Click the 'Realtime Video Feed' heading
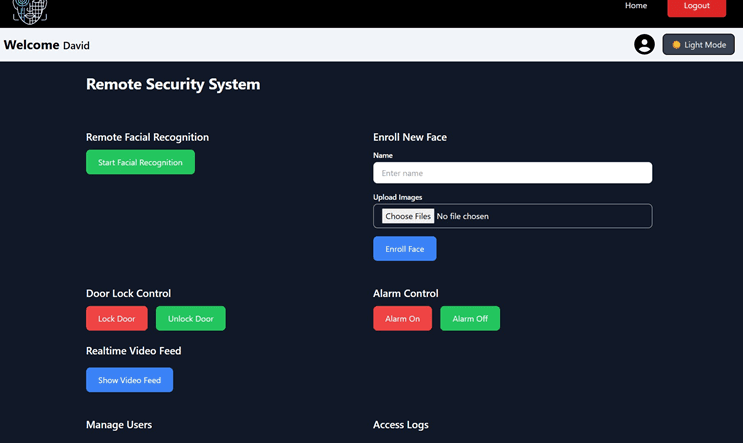The image size is (743, 443). pos(134,351)
